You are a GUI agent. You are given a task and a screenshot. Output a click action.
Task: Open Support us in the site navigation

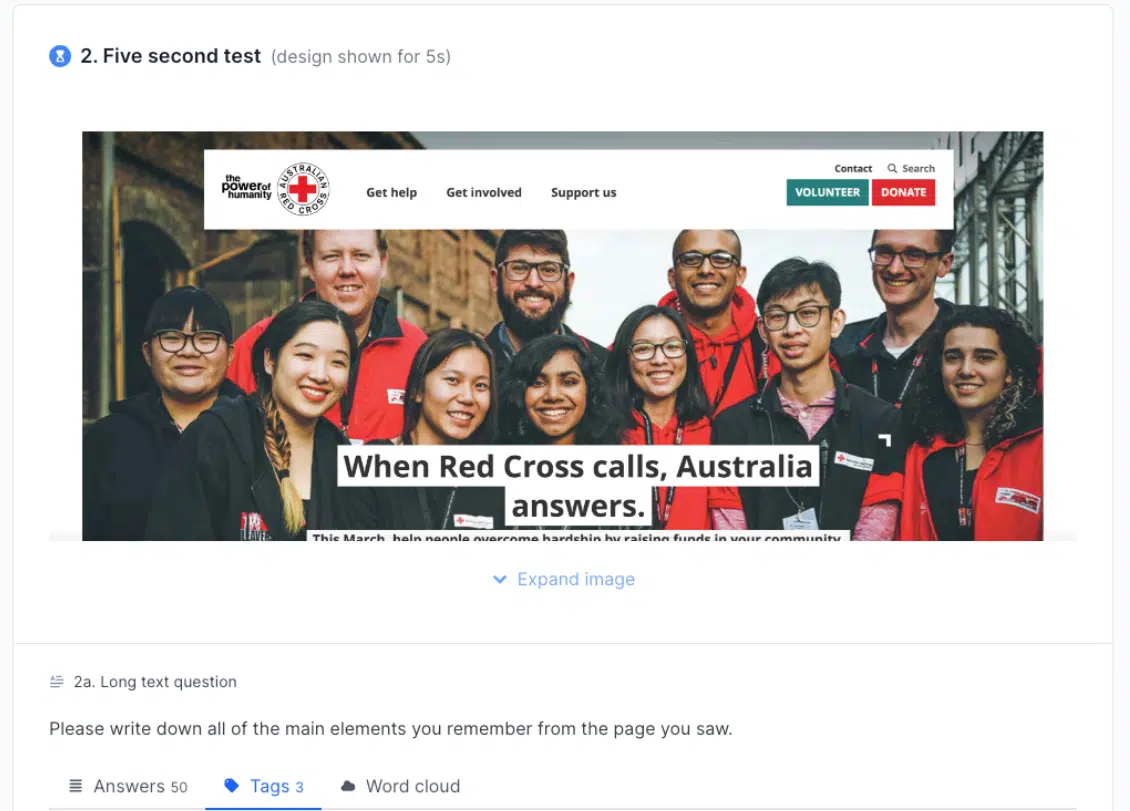[x=584, y=192]
